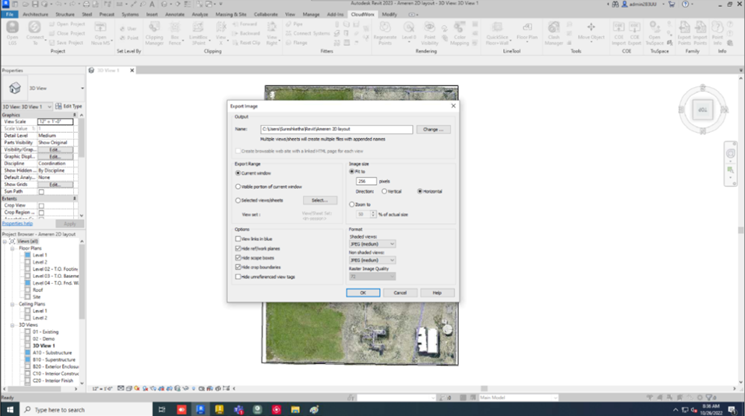Viewport: 745px width, 416px height.
Task: Toggle the Sun Path checkbox in Properties
Action: pos(41,192)
